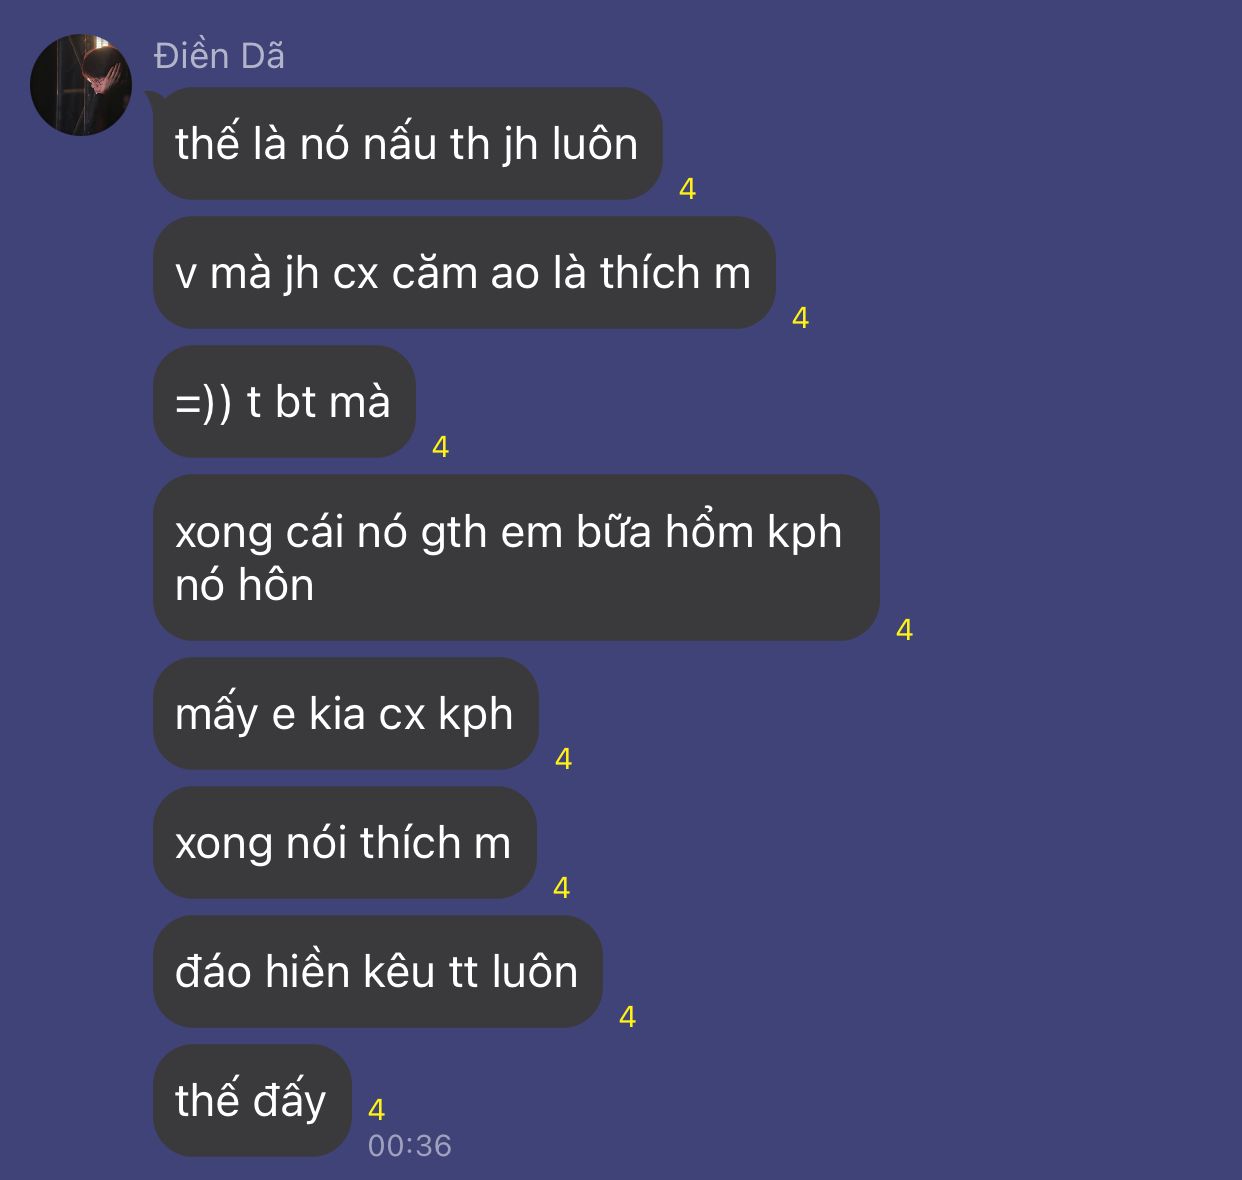Tap read count 4 beside 'xong nói thích m'

[x=561, y=887]
